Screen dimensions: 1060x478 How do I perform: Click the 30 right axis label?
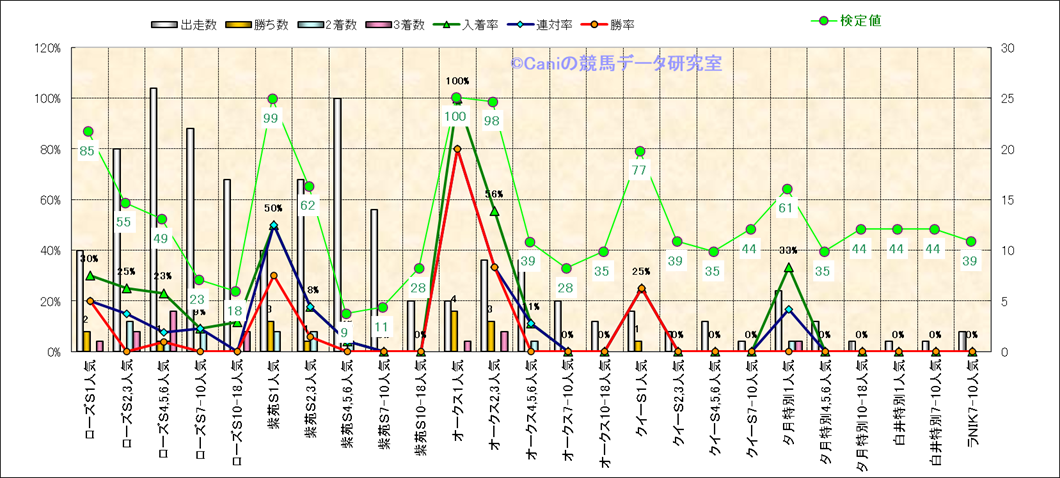[1009, 48]
